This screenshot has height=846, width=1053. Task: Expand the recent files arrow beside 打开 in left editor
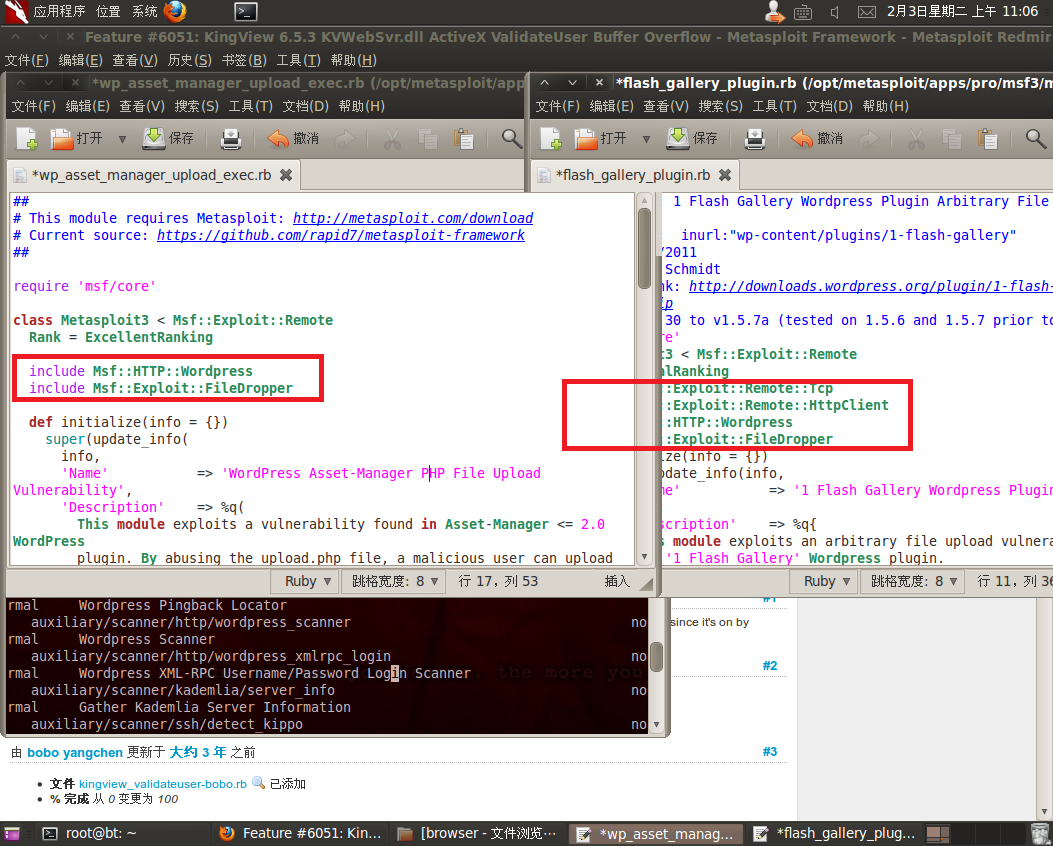(x=122, y=139)
